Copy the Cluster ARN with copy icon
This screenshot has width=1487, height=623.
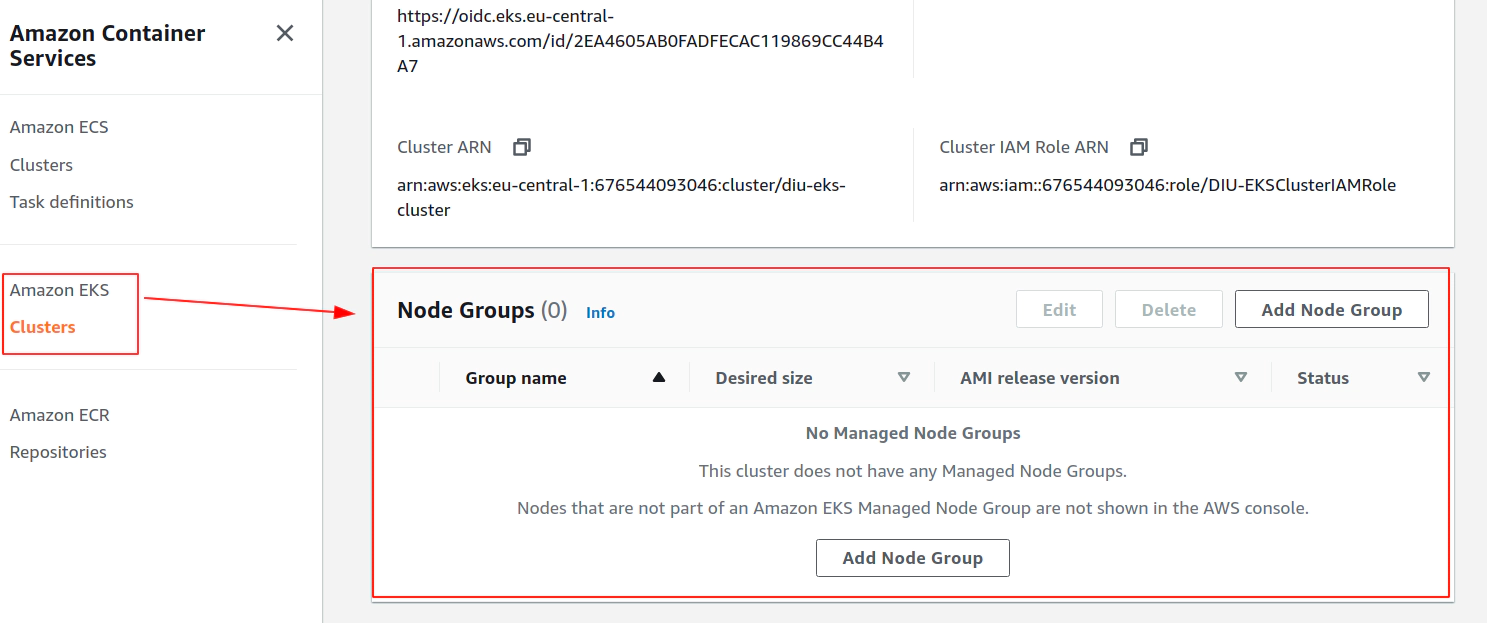click(x=522, y=147)
